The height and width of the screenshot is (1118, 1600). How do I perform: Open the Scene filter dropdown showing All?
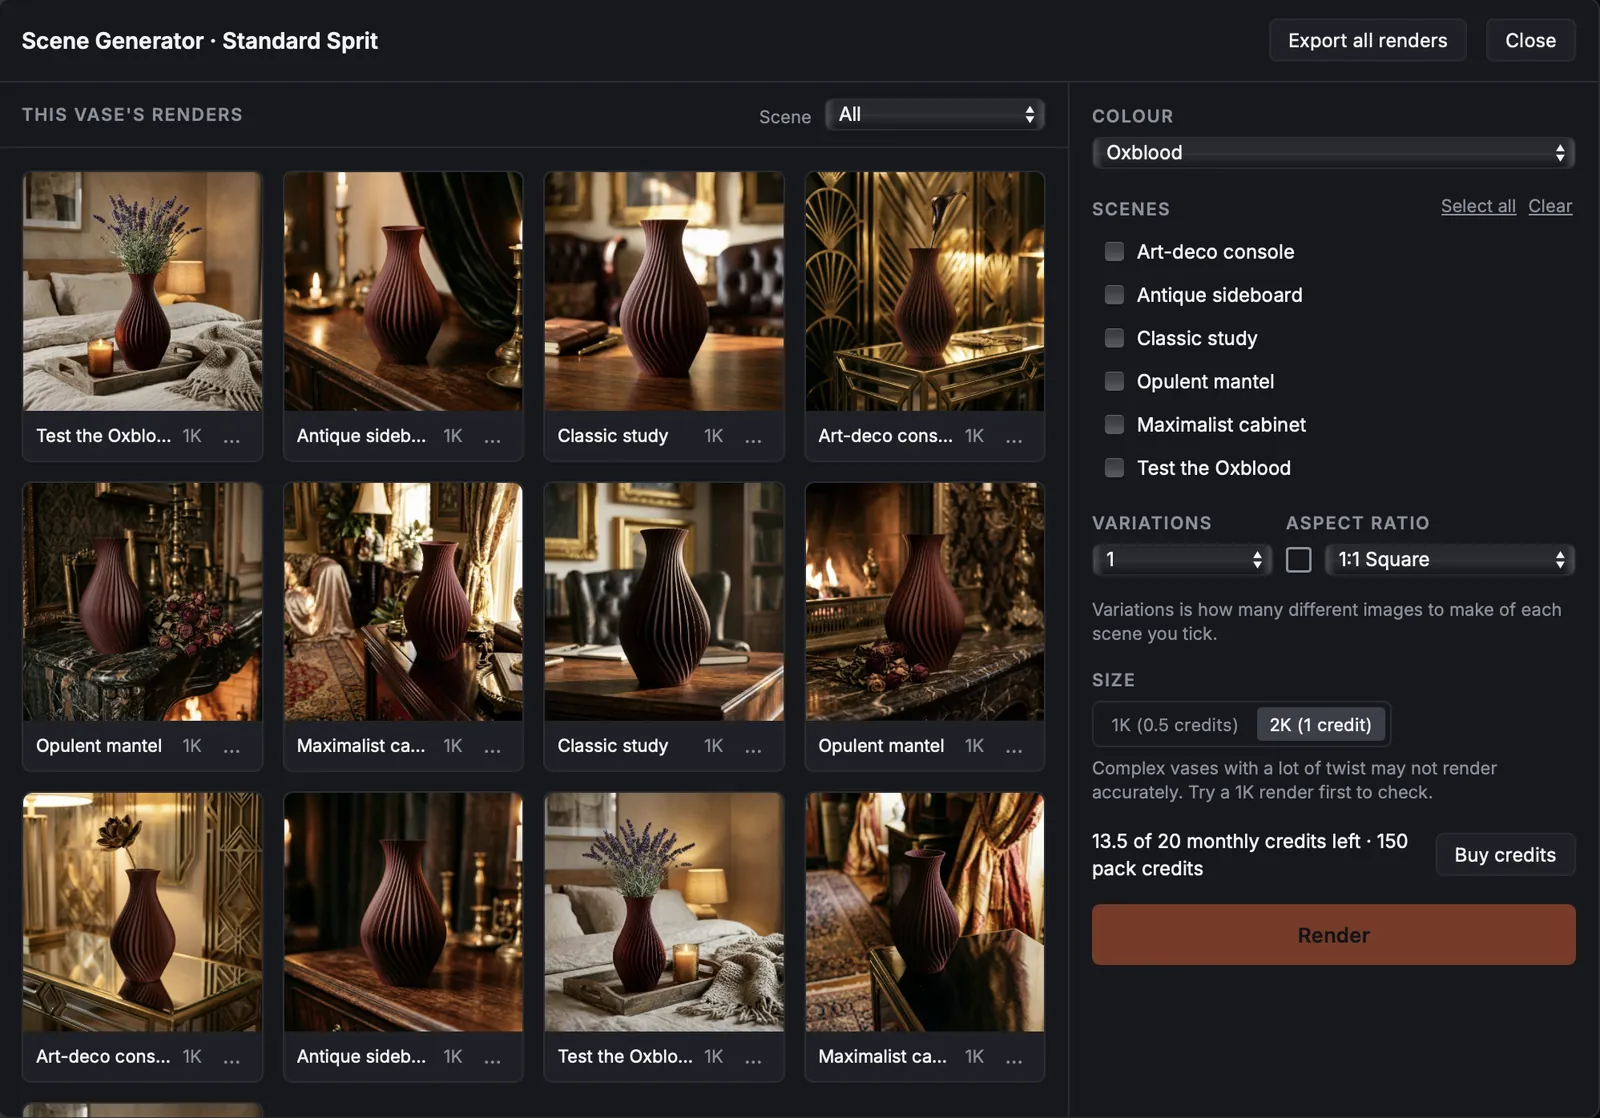(x=935, y=114)
